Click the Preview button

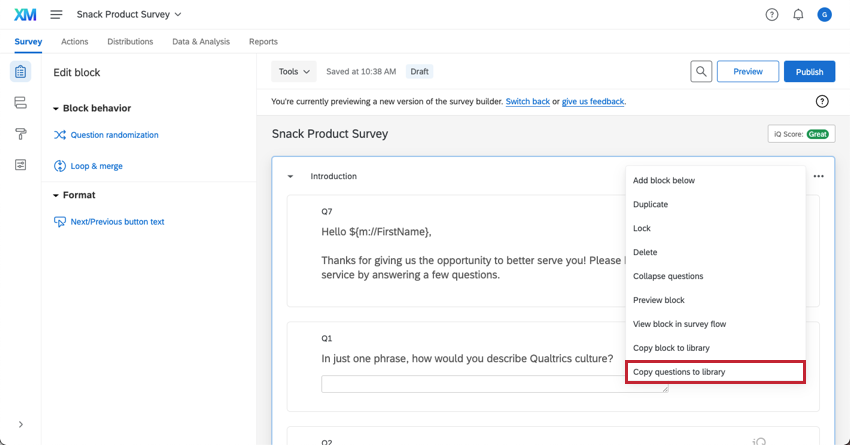[x=748, y=72]
